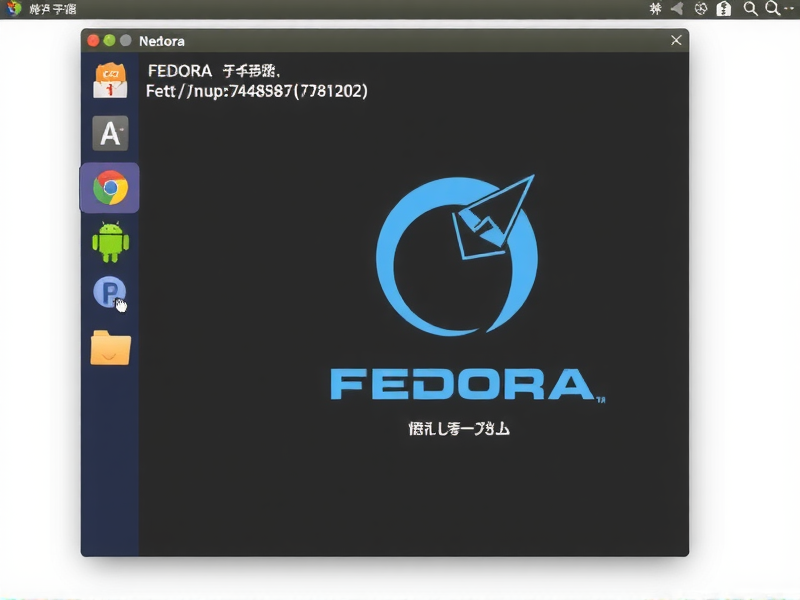Screen dimensions: 800x600
Task: Click the small caption below FEDORA
Action: tap(458, 426)
